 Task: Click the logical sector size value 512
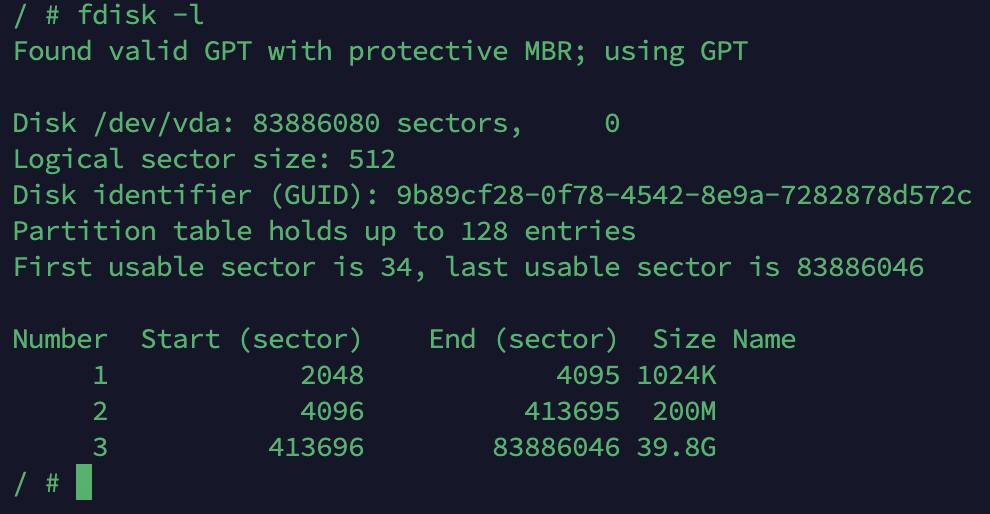tap(372, 160)
